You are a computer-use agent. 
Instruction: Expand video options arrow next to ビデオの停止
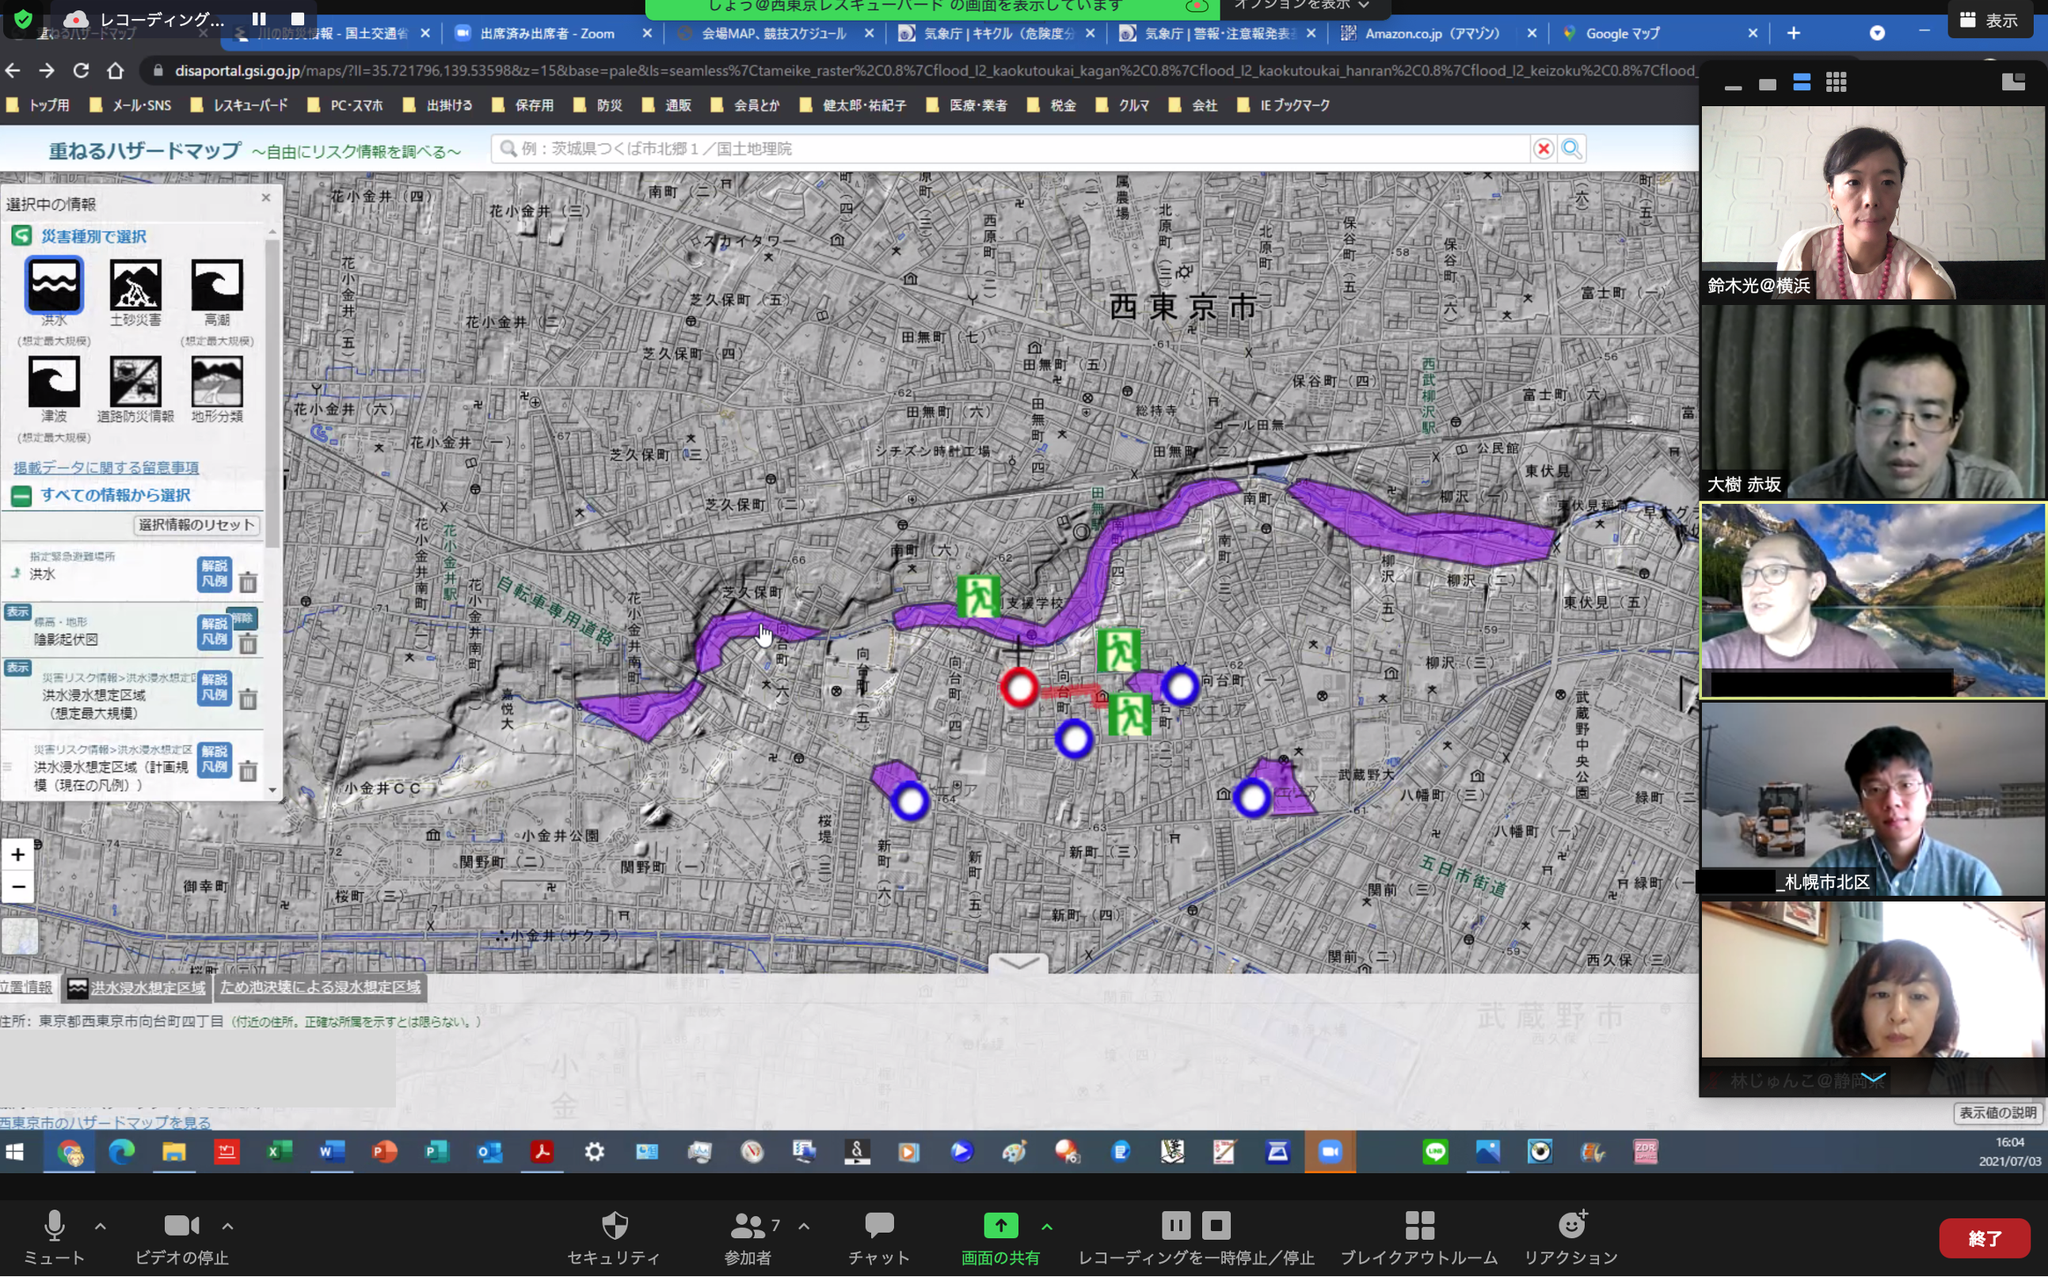tap(227, 1225)
